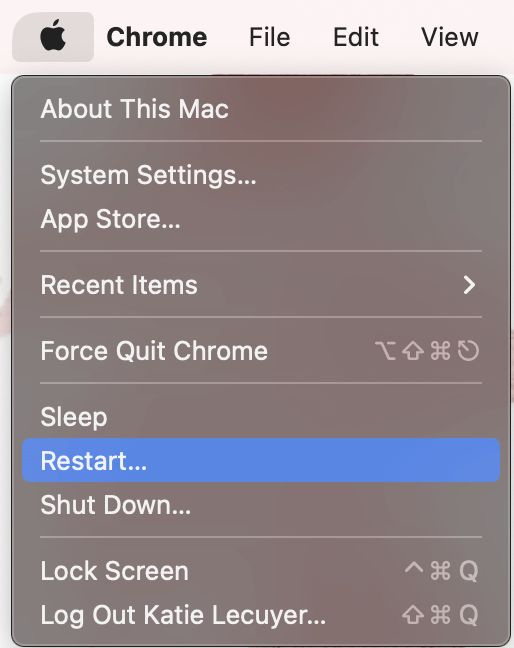Put the Mac to Sleep

(261, 417)
